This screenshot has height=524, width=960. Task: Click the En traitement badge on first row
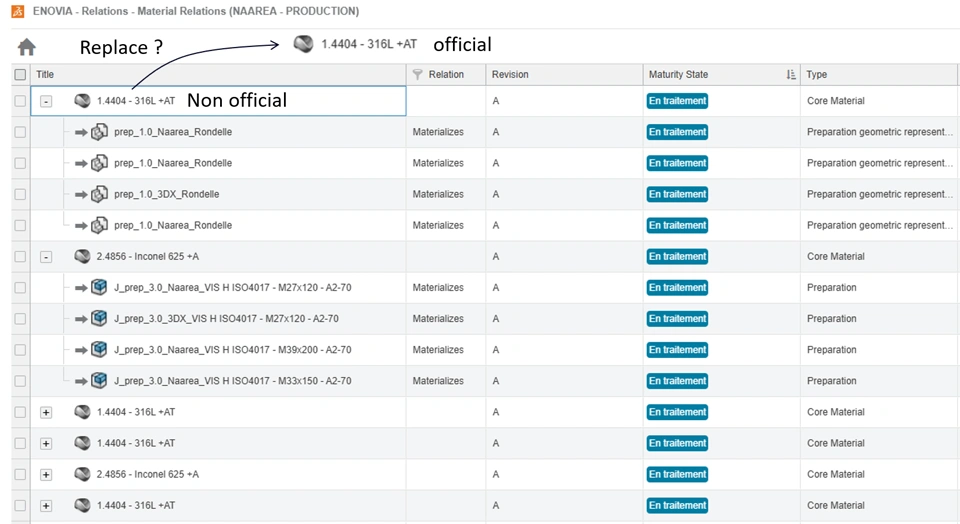click(677, 101)
